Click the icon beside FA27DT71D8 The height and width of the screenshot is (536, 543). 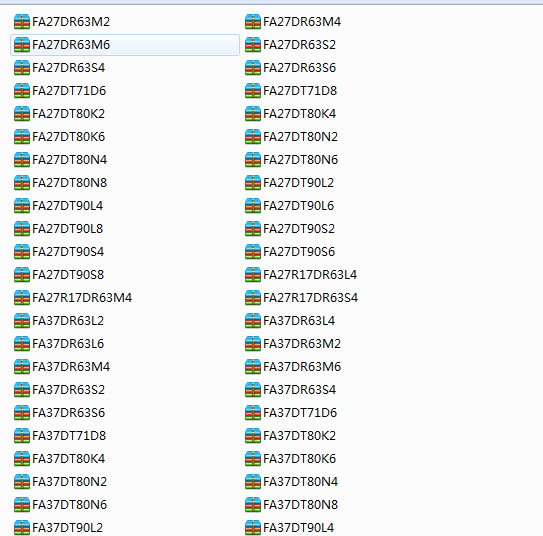pyautogui.click(x=253, y=91)
